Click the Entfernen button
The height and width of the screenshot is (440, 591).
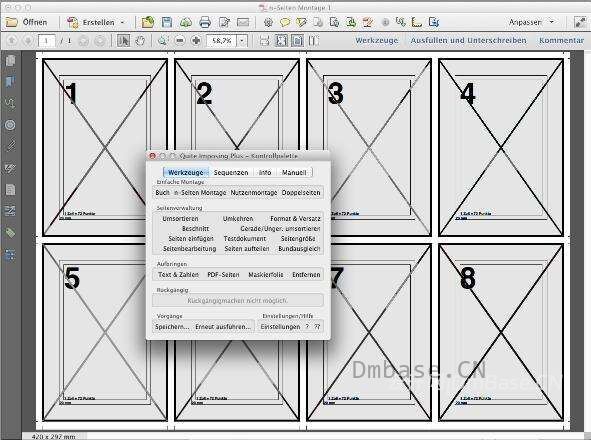click(306, 275)
